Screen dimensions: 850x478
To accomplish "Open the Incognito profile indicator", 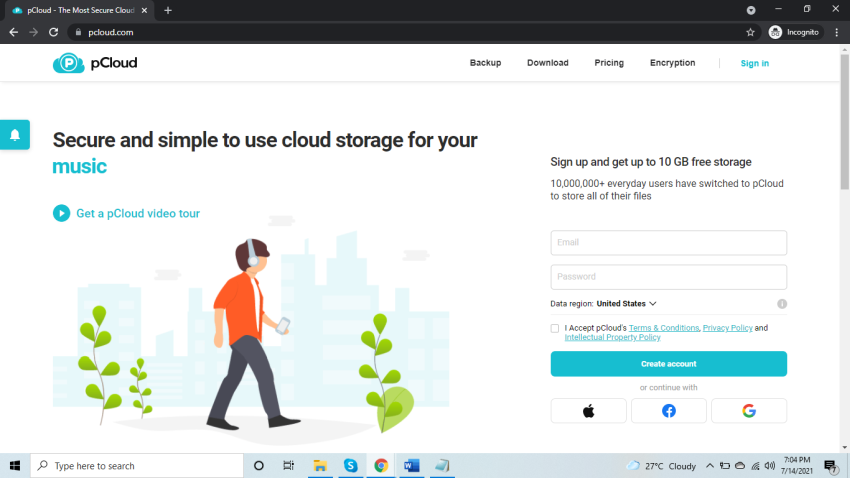I will [794, 32].
